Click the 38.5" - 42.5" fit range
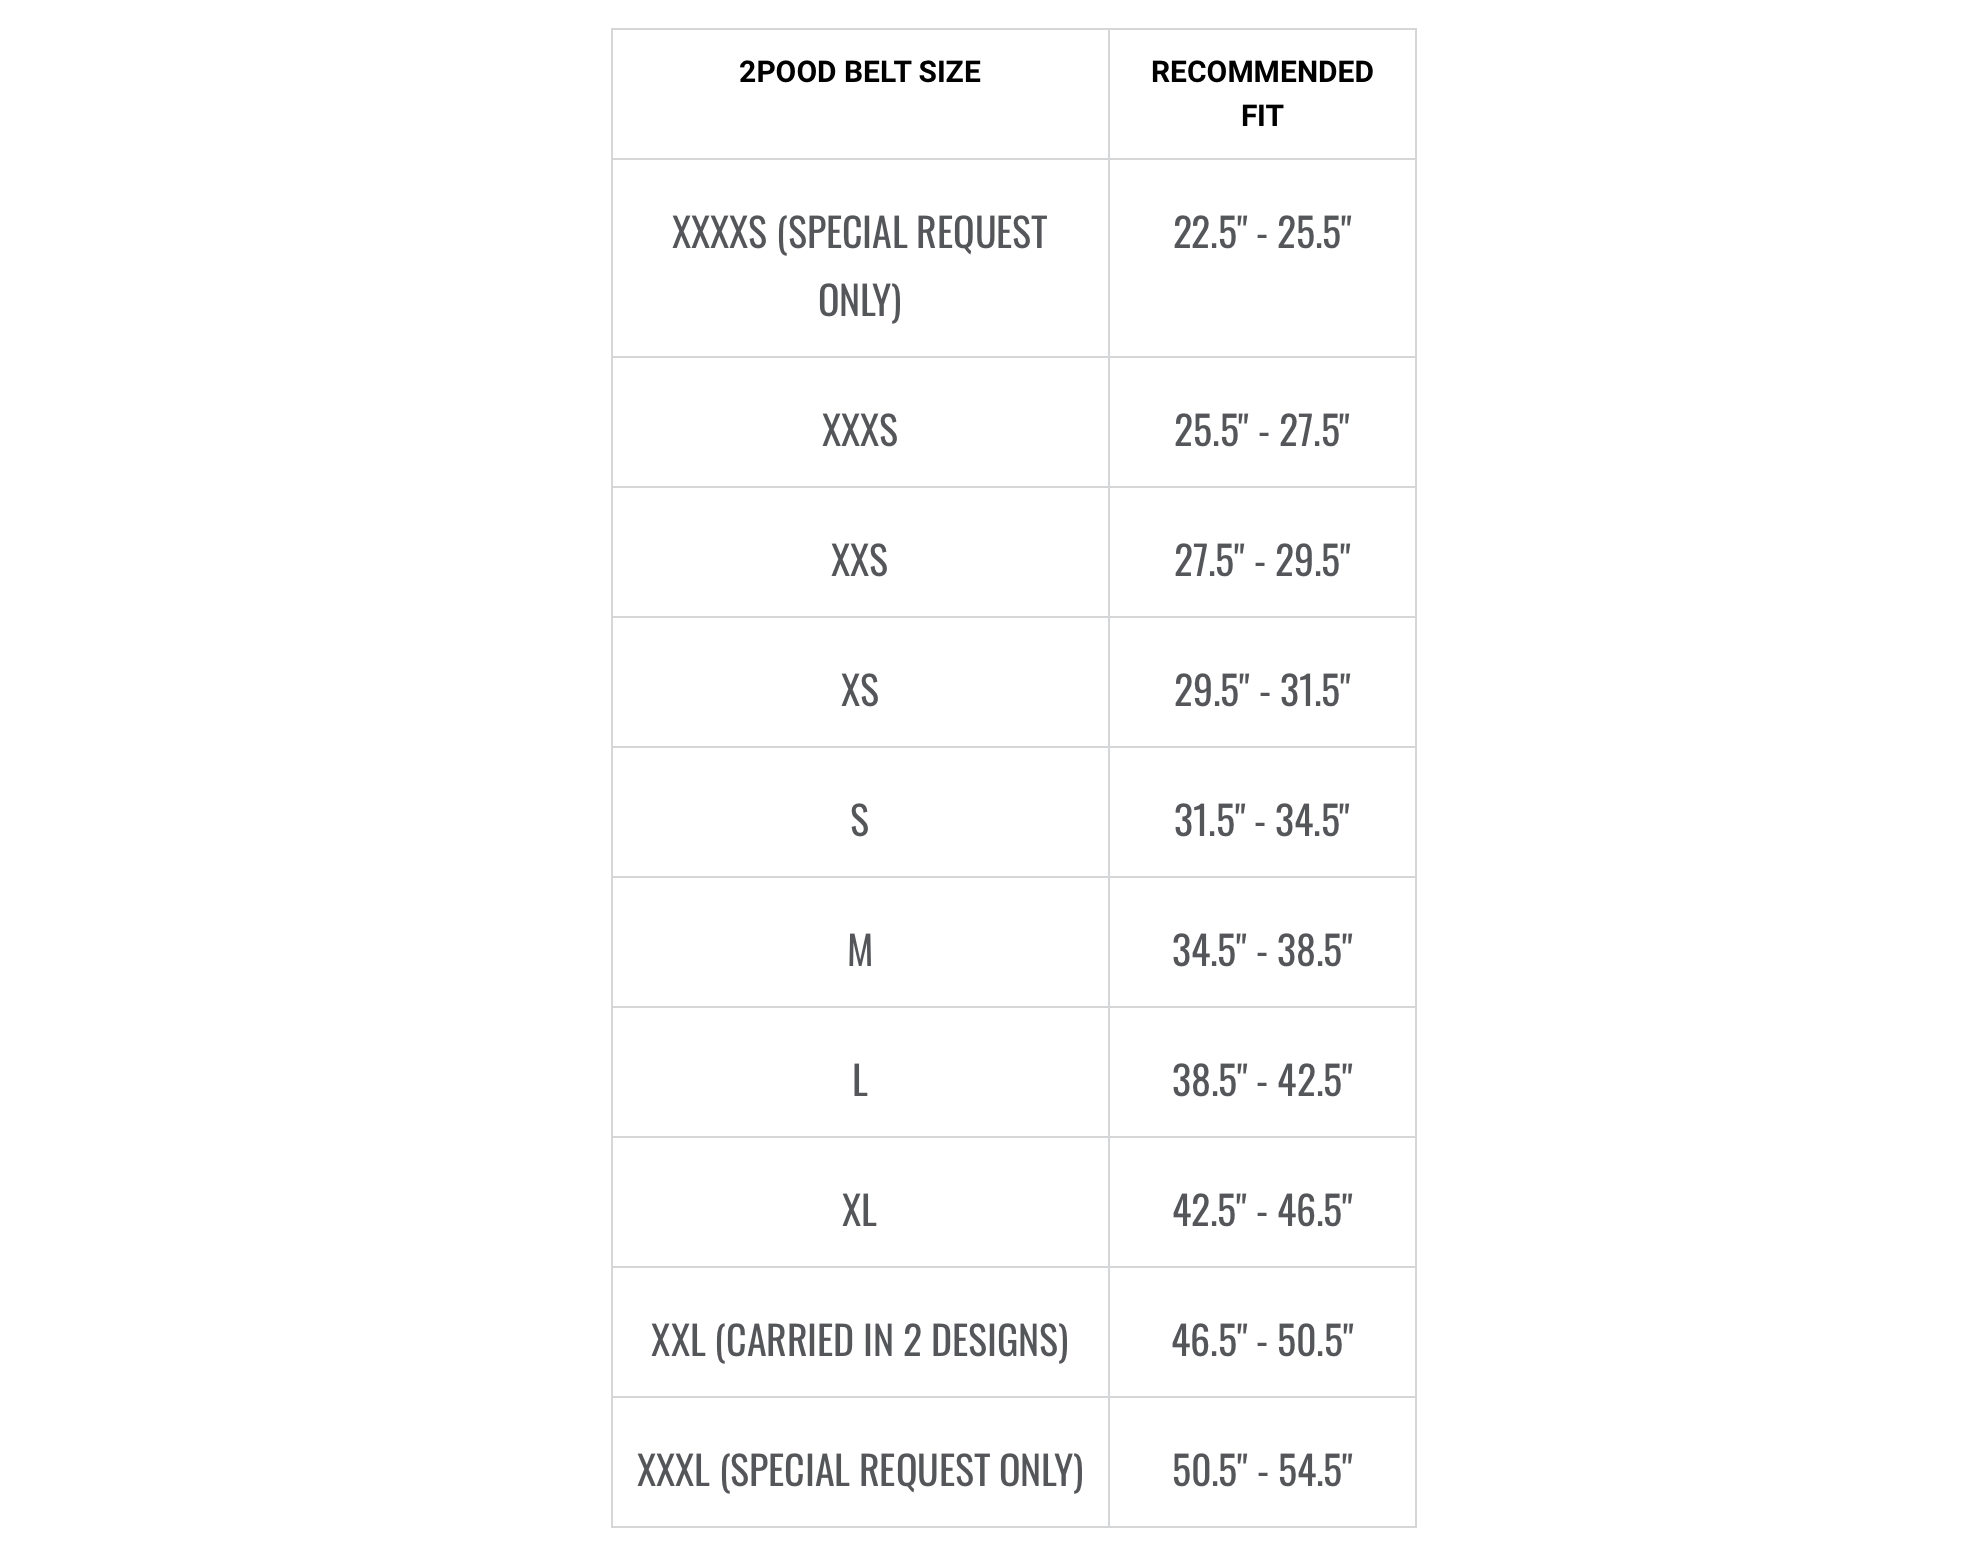 [1262, 1081]
